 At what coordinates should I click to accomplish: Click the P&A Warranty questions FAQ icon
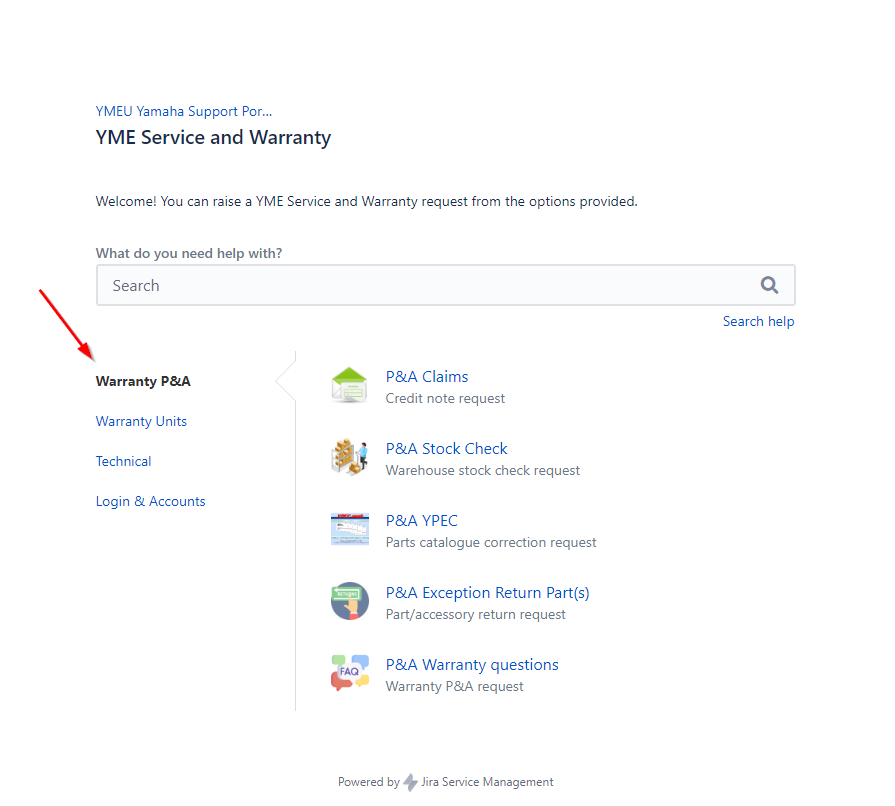[349, 672]
